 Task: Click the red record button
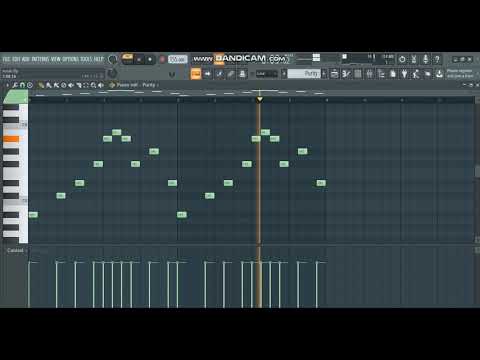click(162, 60)
